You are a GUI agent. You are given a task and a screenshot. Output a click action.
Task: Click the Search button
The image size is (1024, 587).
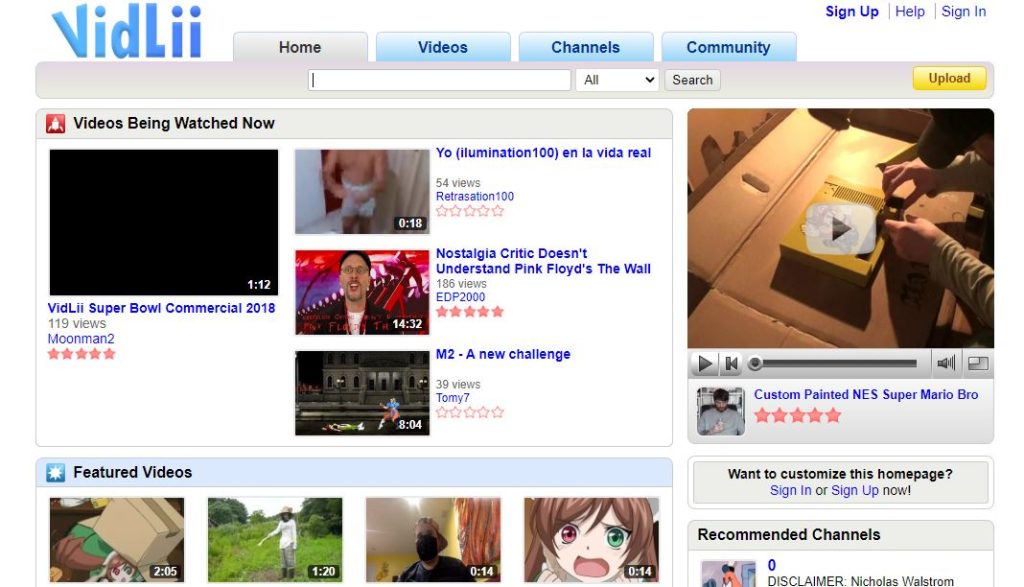[692, 80]
